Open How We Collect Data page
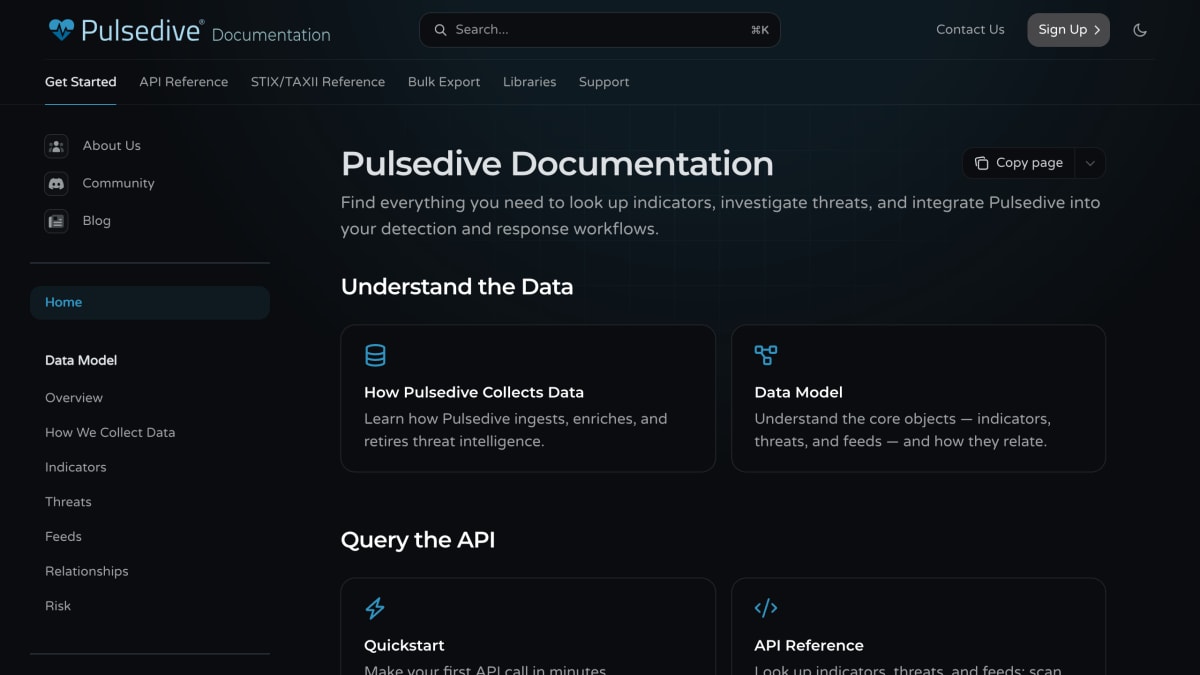This screenshot has height=675, width=1200. (110, 433)
